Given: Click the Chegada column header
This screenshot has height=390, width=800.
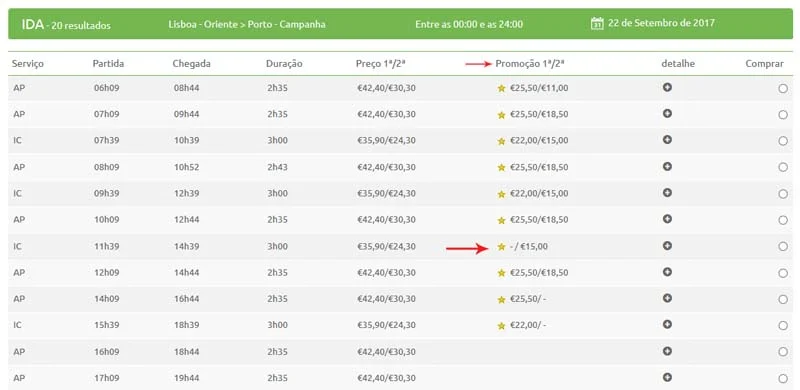Looking at the screenshot, I should (191, 64).
